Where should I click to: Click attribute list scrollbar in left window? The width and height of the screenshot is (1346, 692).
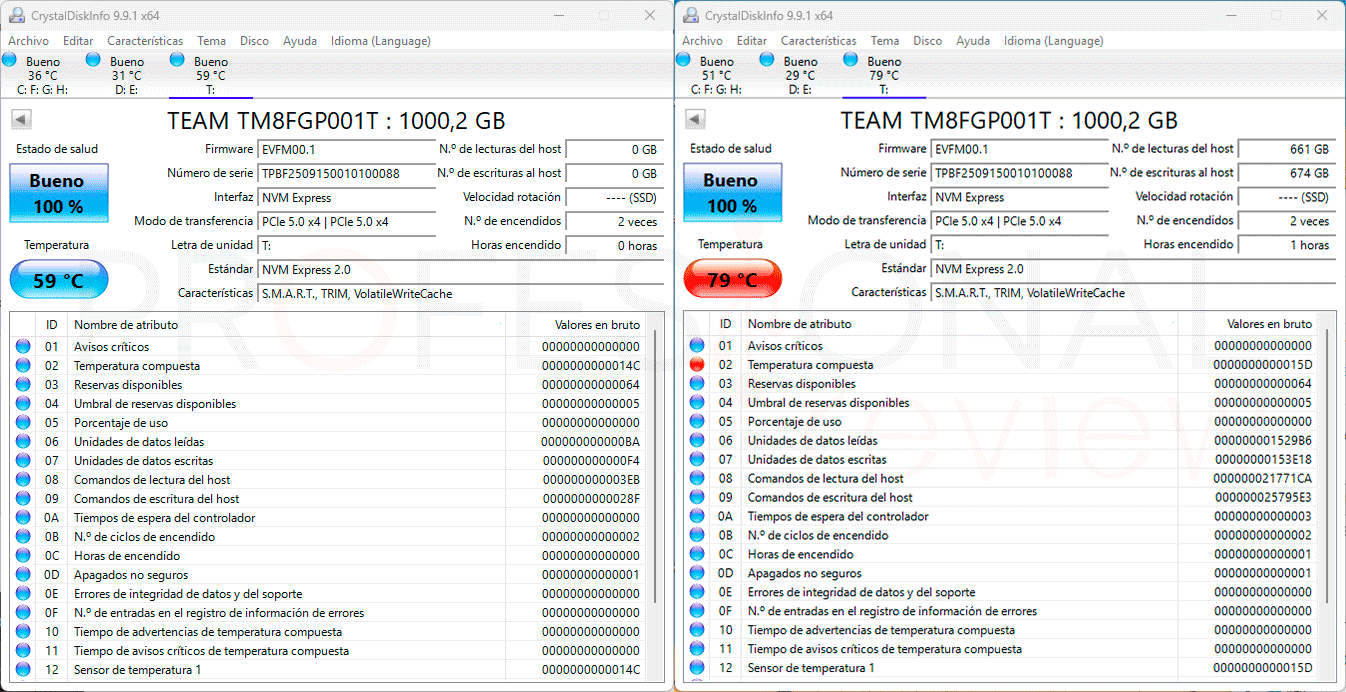coord(656,465)
